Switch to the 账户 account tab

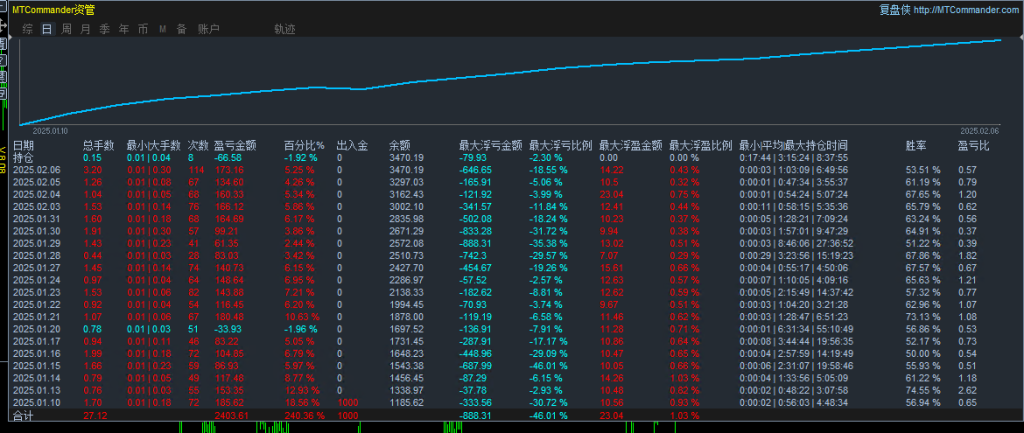click(208, 29)
